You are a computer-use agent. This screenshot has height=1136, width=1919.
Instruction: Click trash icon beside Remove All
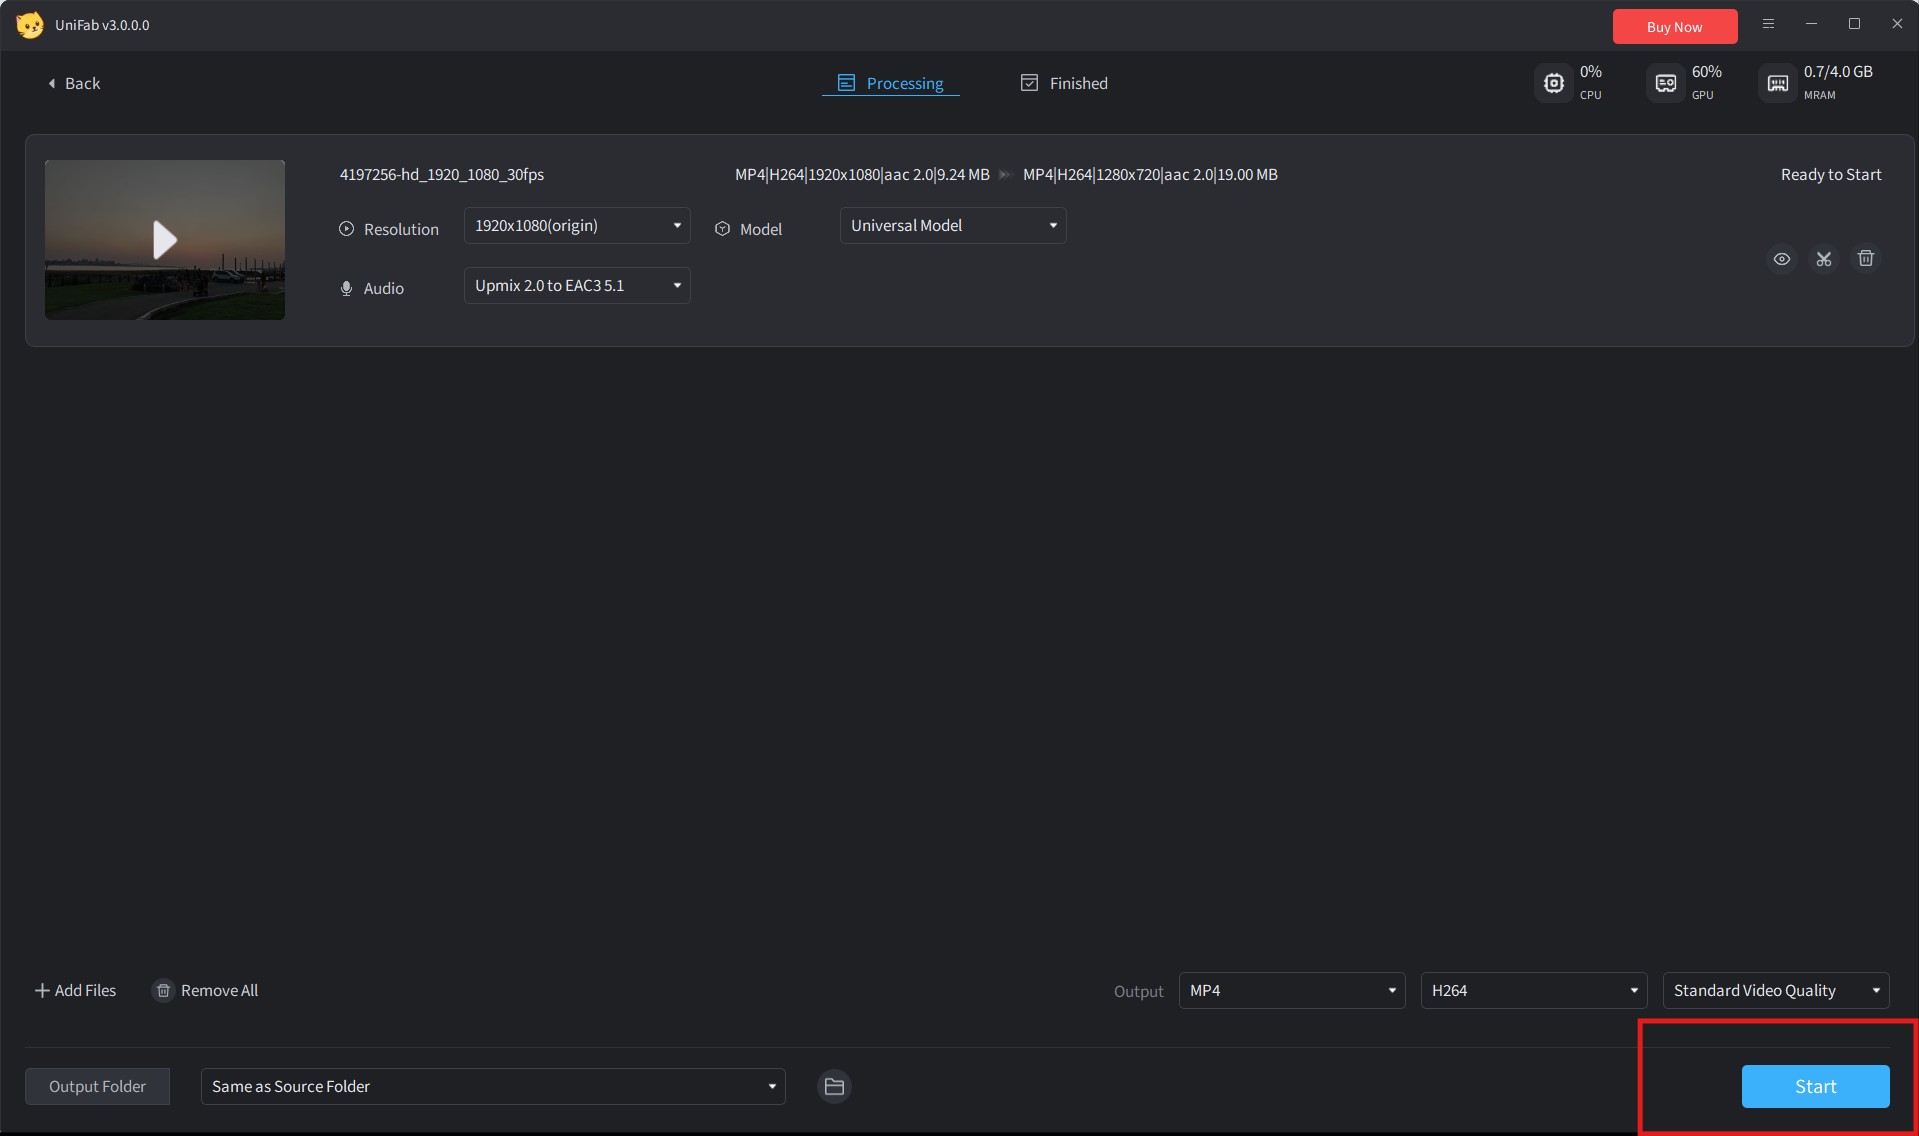click(x=163, y=990)
